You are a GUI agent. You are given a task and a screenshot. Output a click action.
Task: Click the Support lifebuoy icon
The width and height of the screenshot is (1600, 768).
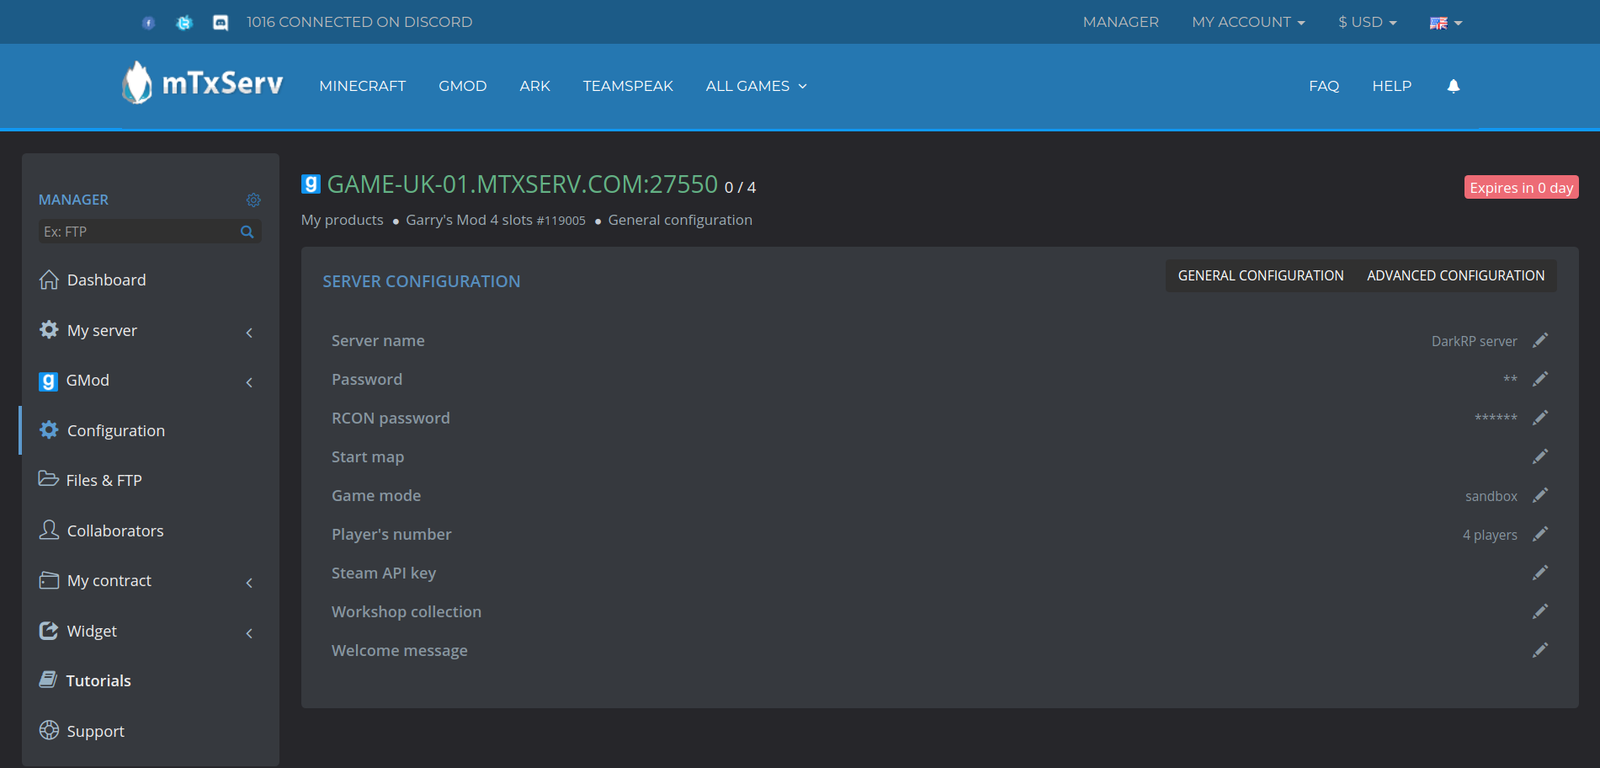[x=48, y=730]
